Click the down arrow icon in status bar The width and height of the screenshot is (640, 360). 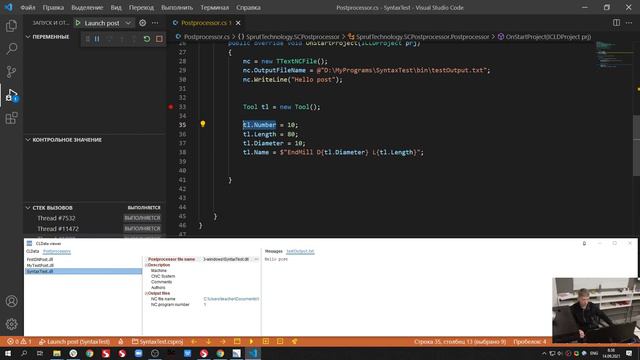(x=208, y=342)
